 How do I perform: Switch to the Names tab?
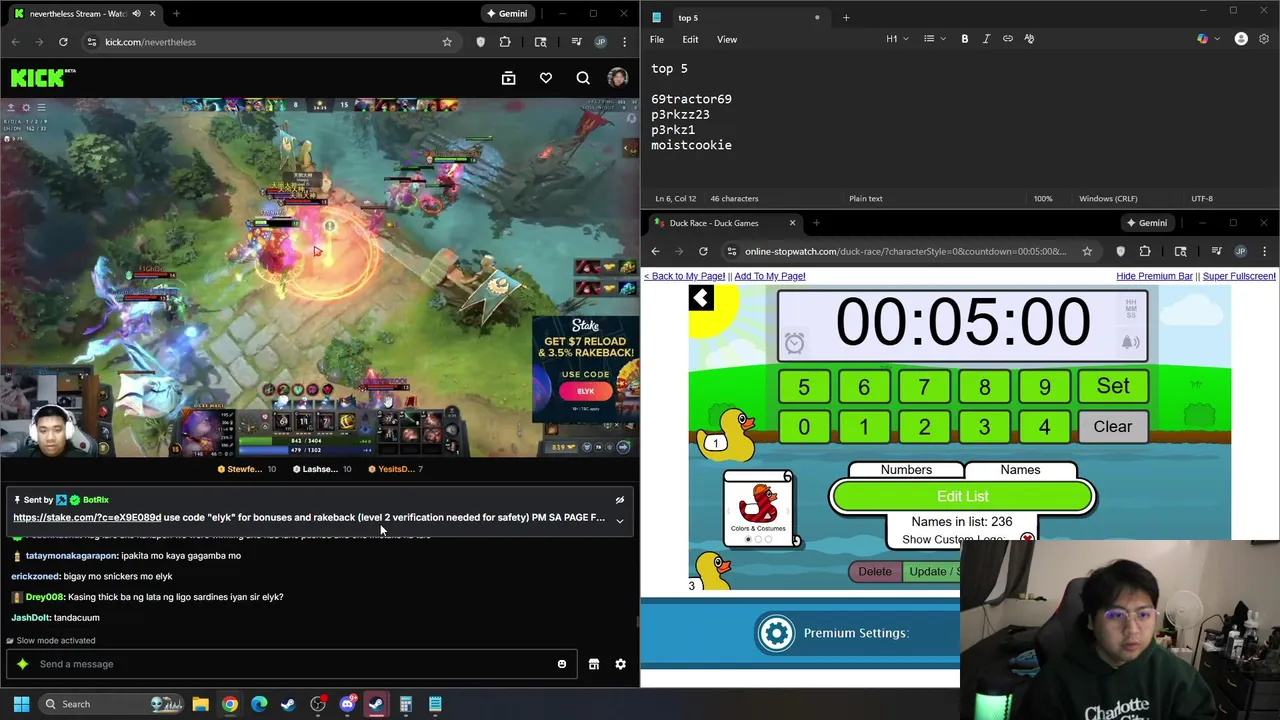[1020, 470]
